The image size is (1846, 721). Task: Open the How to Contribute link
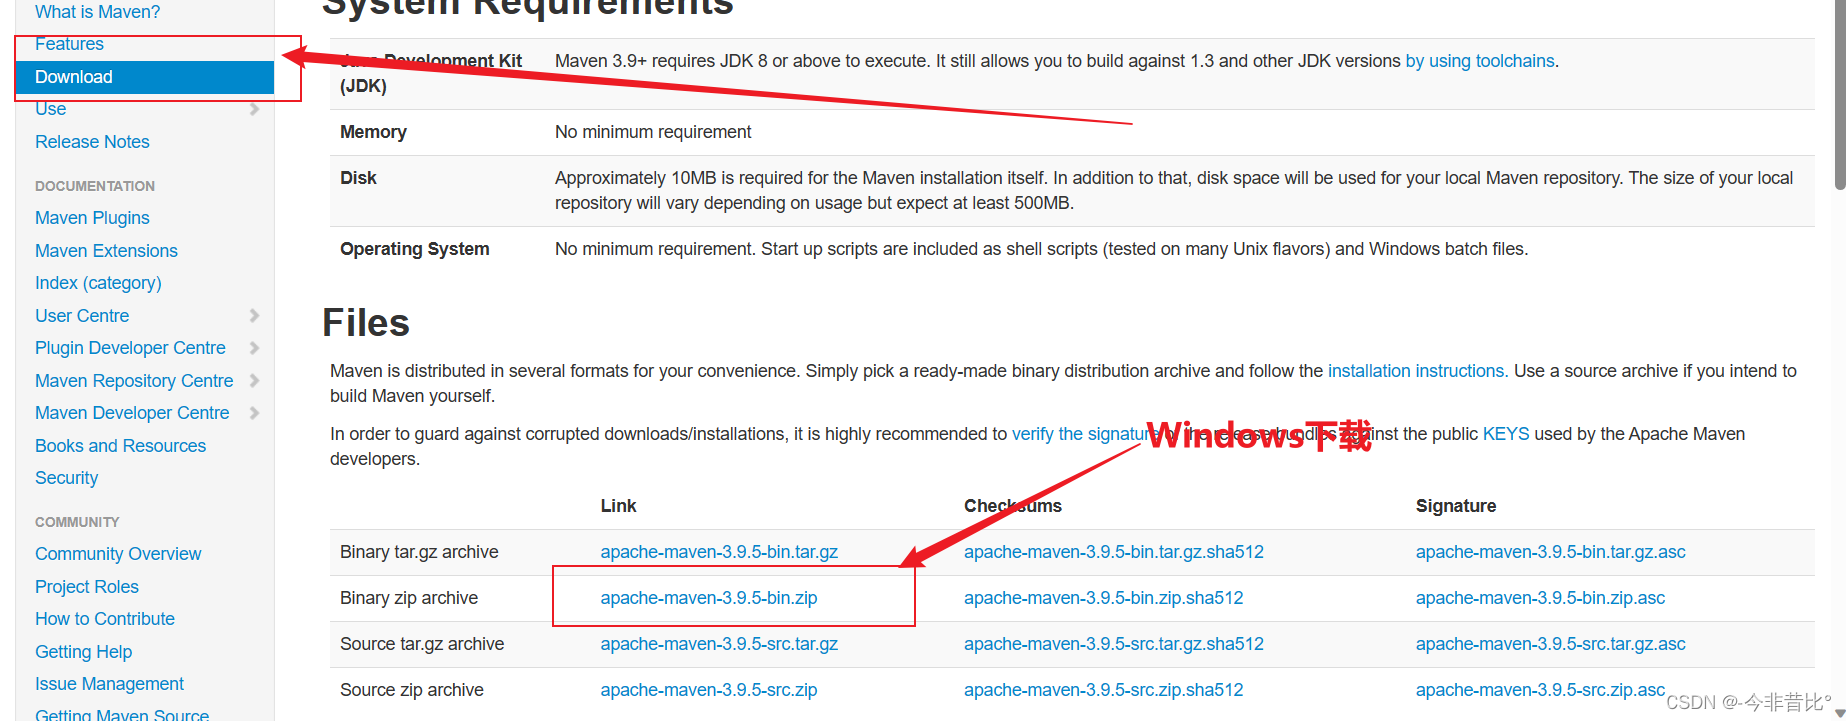105,619
